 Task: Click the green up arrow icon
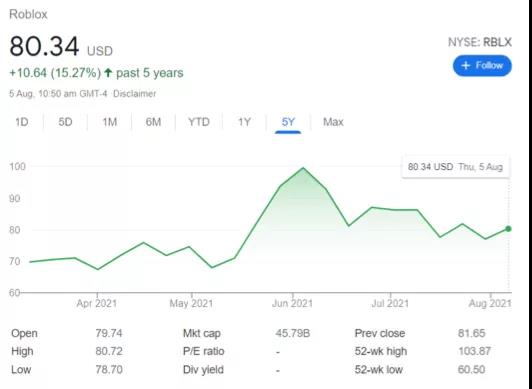point(108,73)
